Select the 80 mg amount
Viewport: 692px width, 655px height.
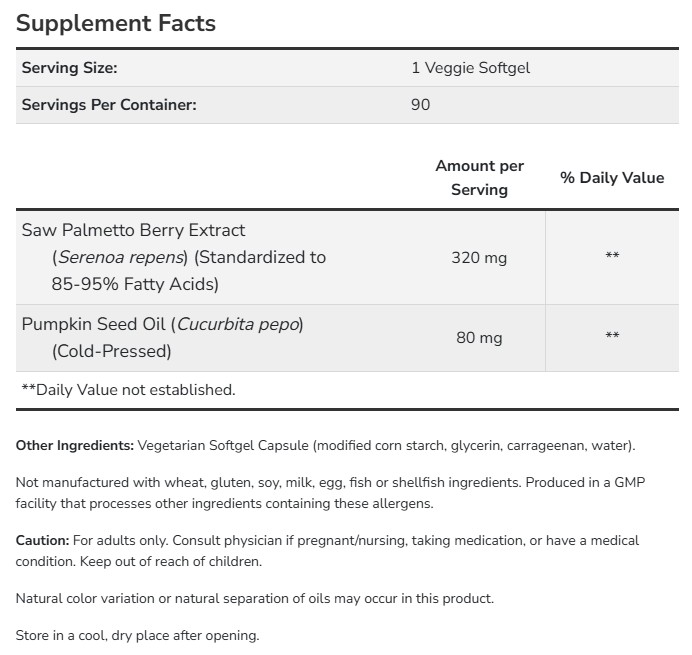tap(479, 338)
